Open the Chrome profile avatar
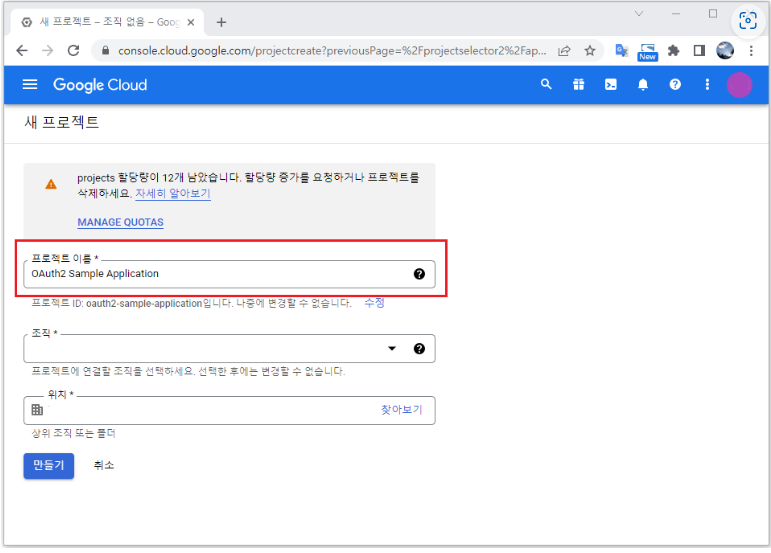This screenshot has width=771, height=553. click(x=725, y=50)
